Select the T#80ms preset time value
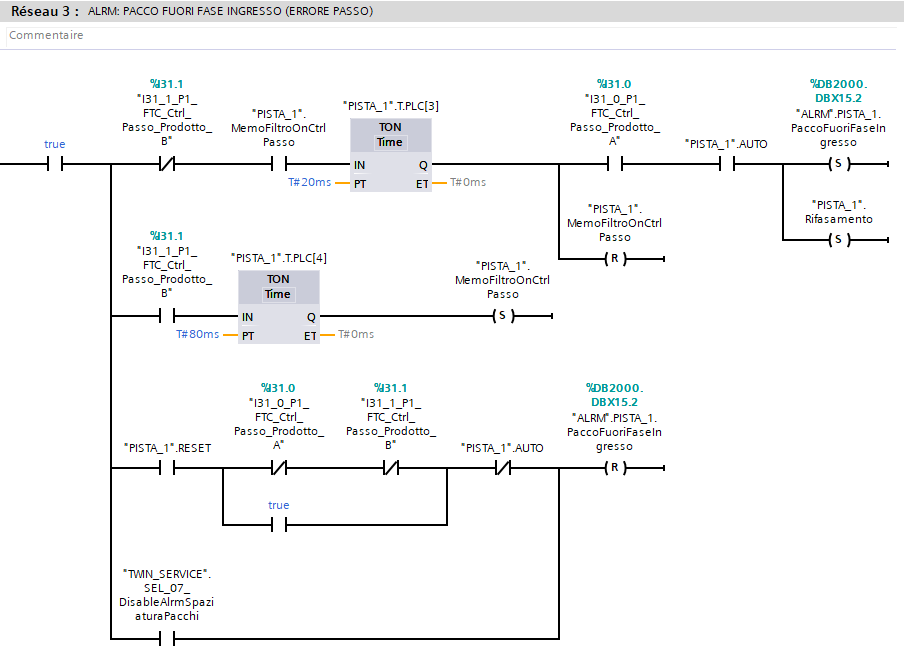The height and width of the screenshot is (655, 904). pos(197,334)
